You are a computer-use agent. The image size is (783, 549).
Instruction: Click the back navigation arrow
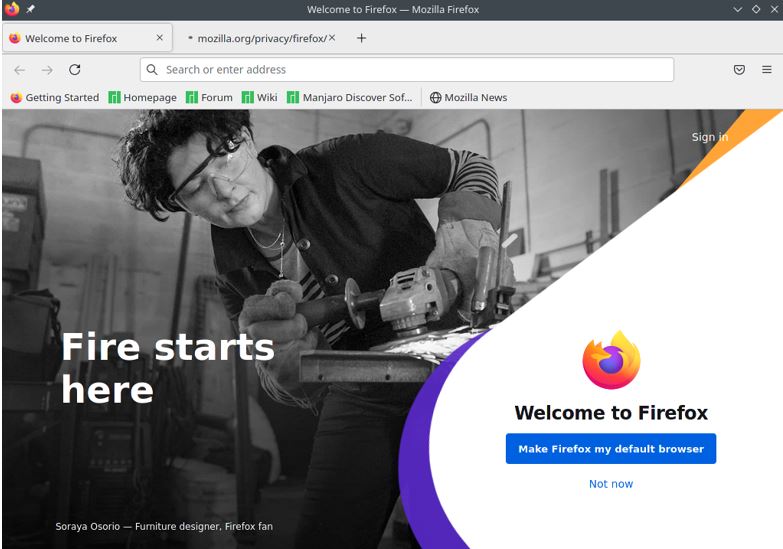19,70
